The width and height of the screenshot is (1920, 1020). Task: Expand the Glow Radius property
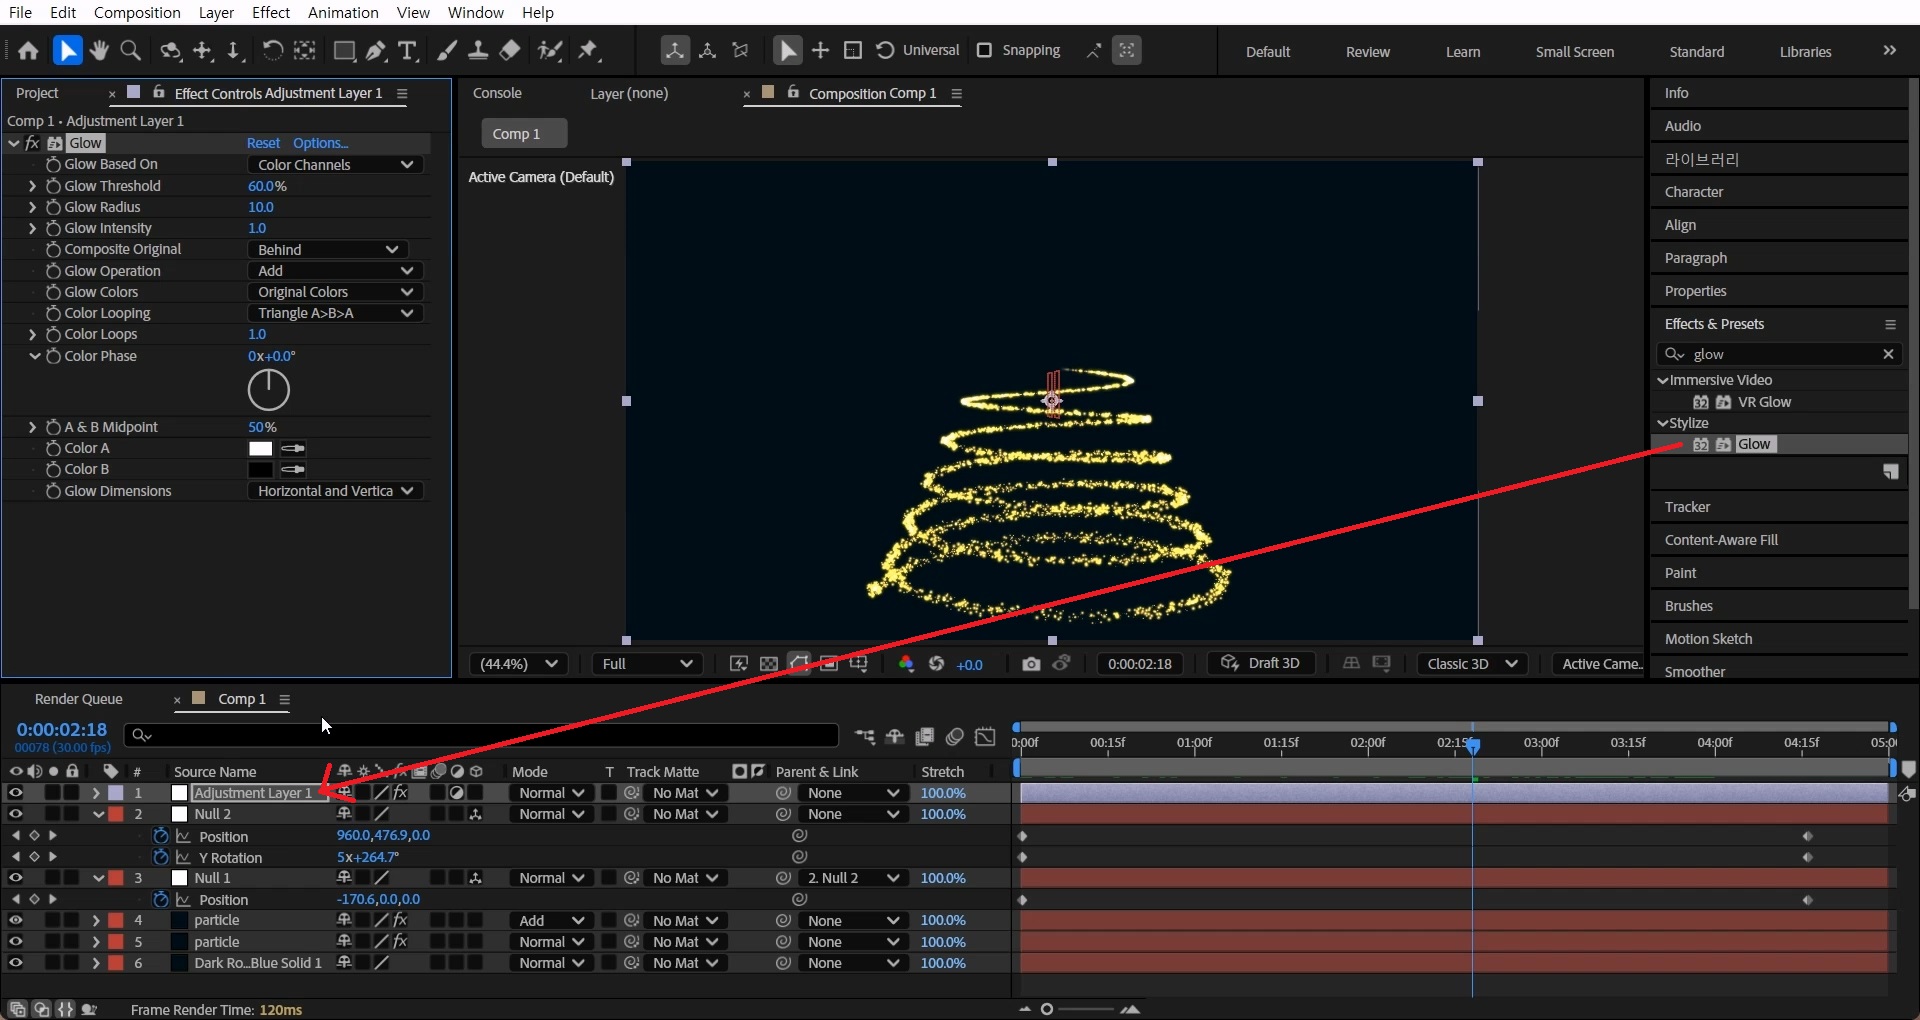pos(32,207)
